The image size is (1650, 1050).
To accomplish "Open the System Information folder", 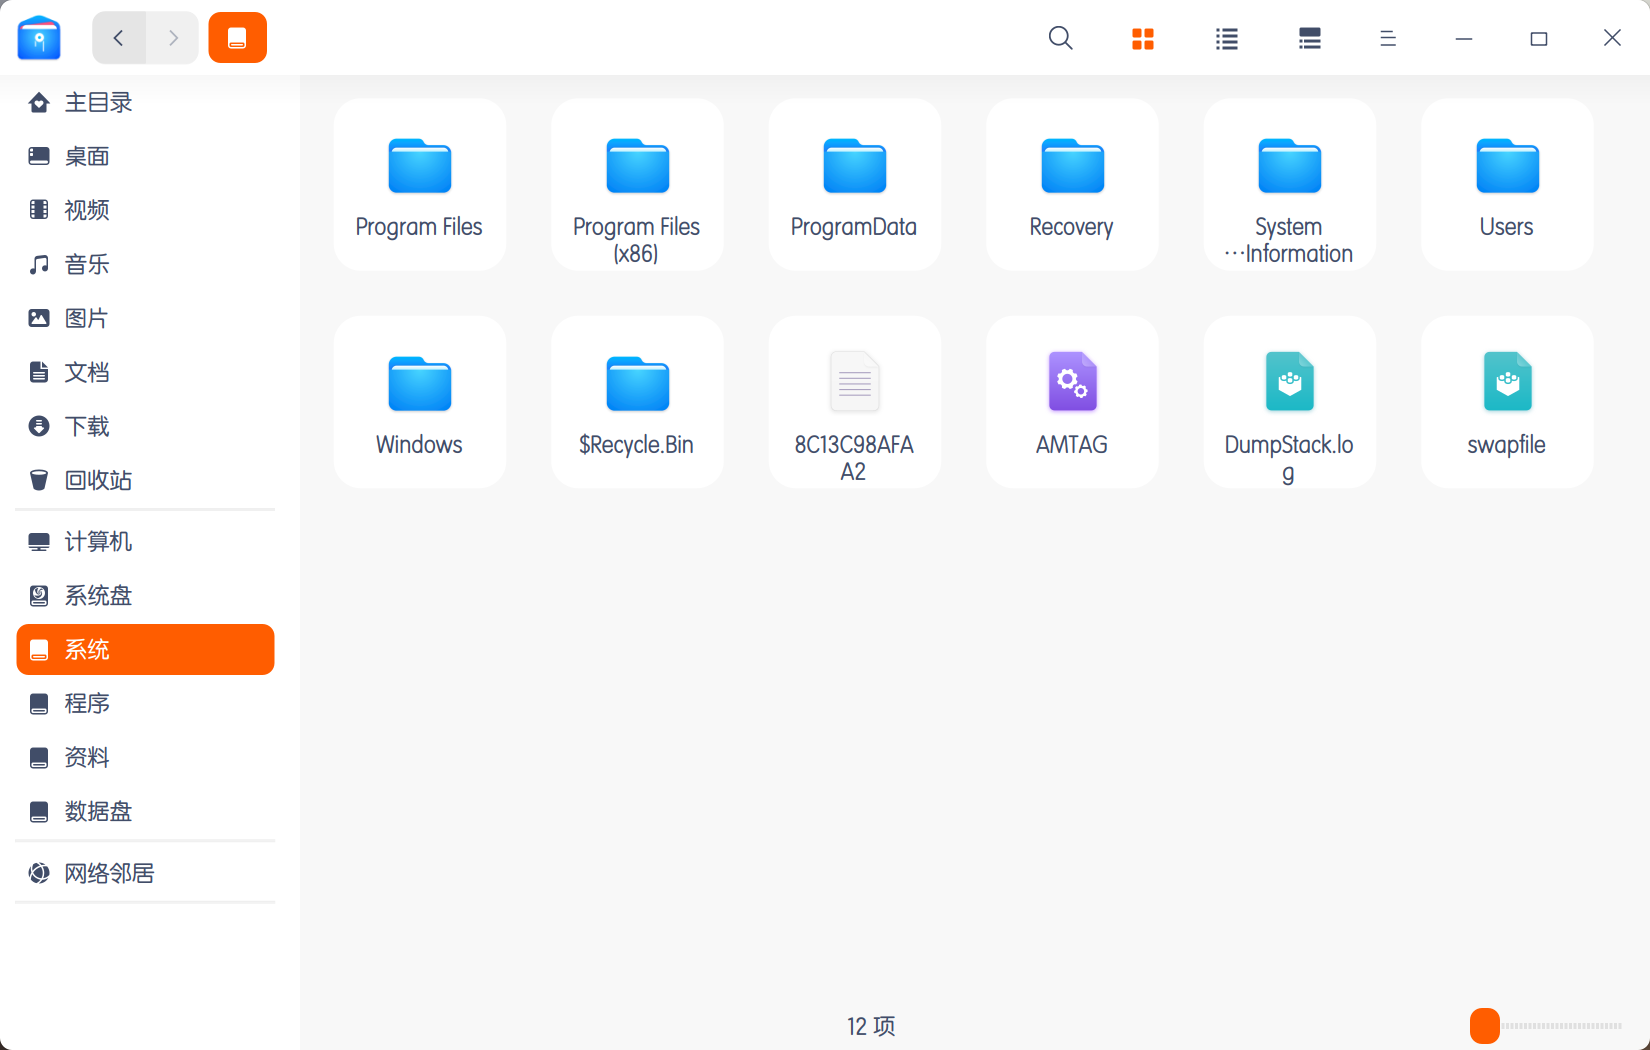I will click(x=1289, y=184).
